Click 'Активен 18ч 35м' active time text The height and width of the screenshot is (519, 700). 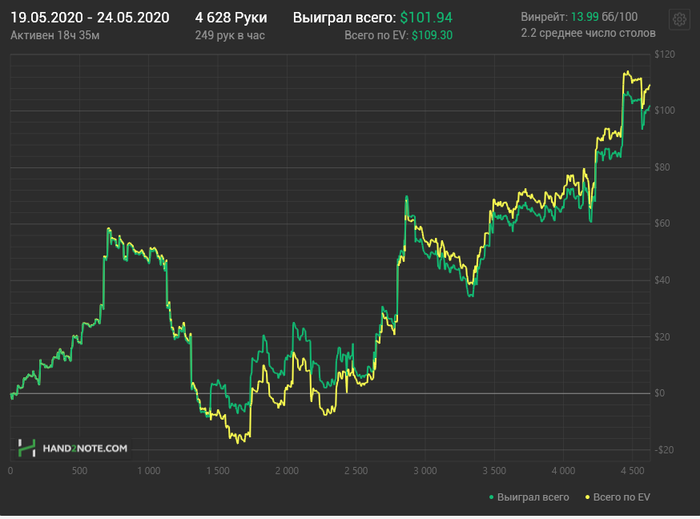tap(55, 35)
